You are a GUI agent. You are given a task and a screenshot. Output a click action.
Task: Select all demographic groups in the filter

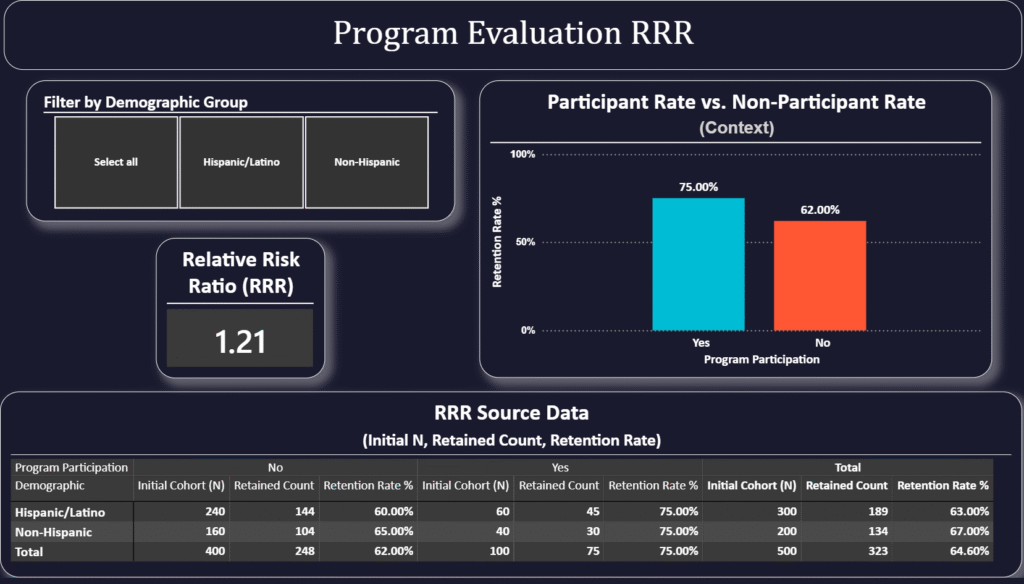(x=115, y=162)
